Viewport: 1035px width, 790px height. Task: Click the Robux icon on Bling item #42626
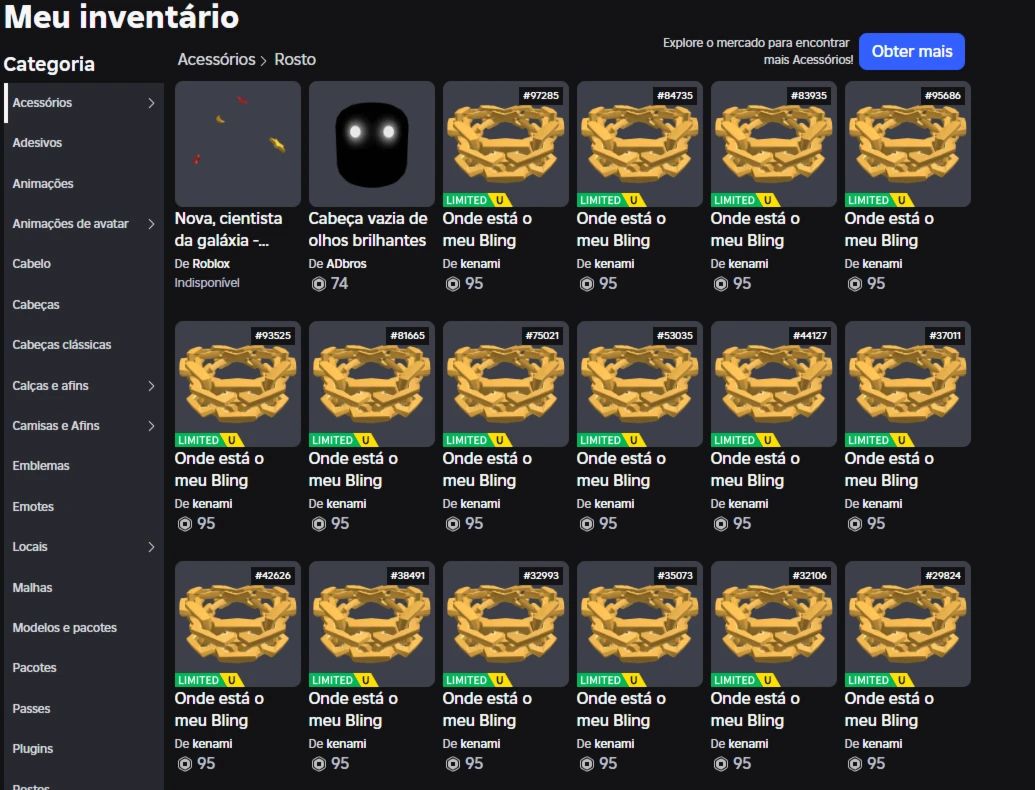(x=185, y=764)
